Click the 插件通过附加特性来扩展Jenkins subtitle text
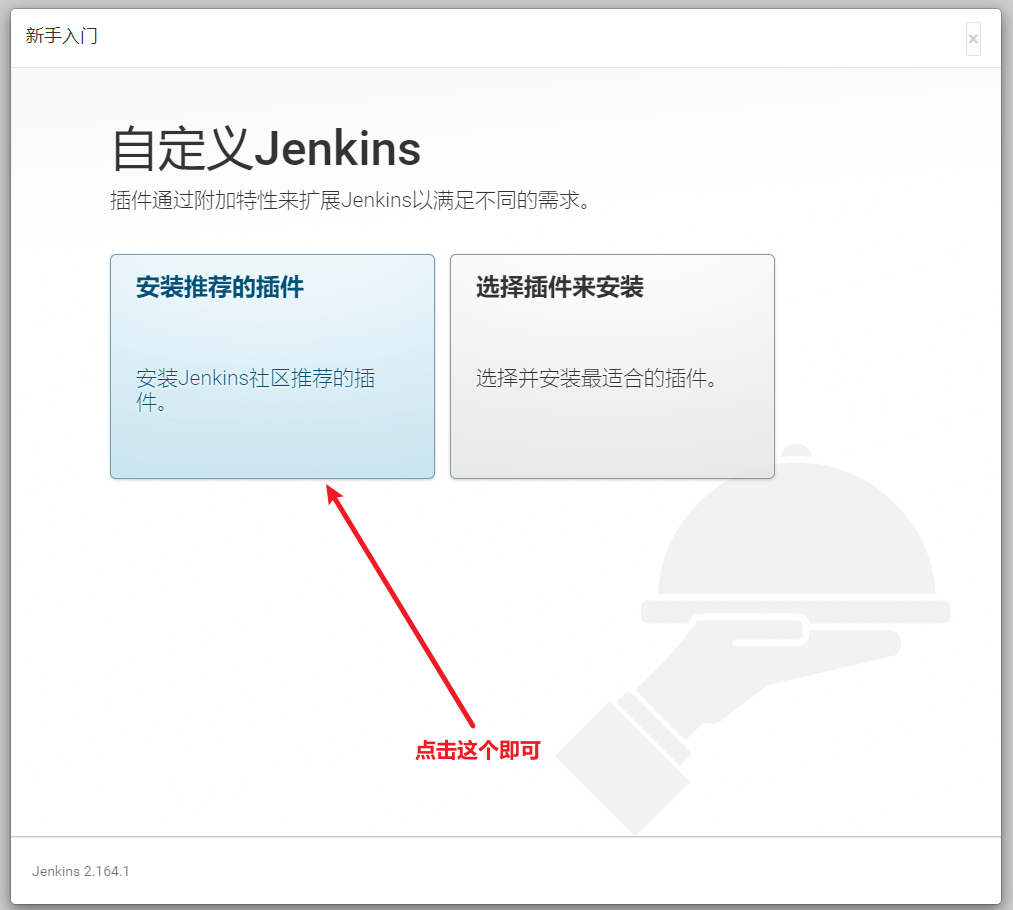This screenshot has height=910, width=1013. pos(350,200)
